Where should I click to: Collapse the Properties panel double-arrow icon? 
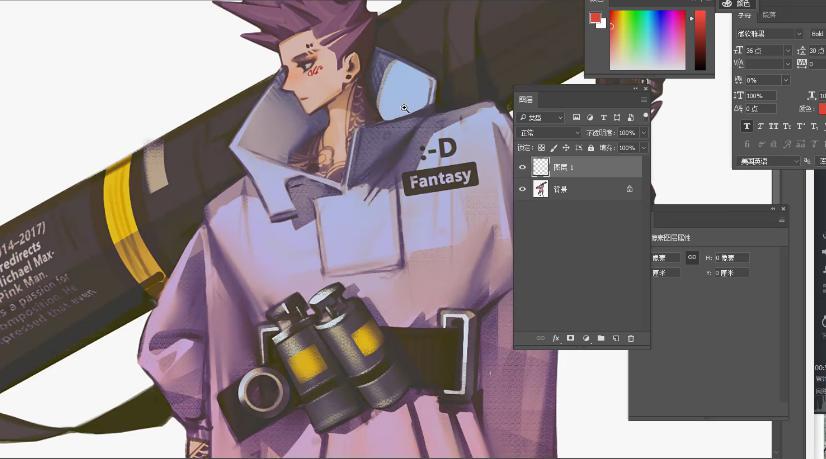(x=774, y=209)
